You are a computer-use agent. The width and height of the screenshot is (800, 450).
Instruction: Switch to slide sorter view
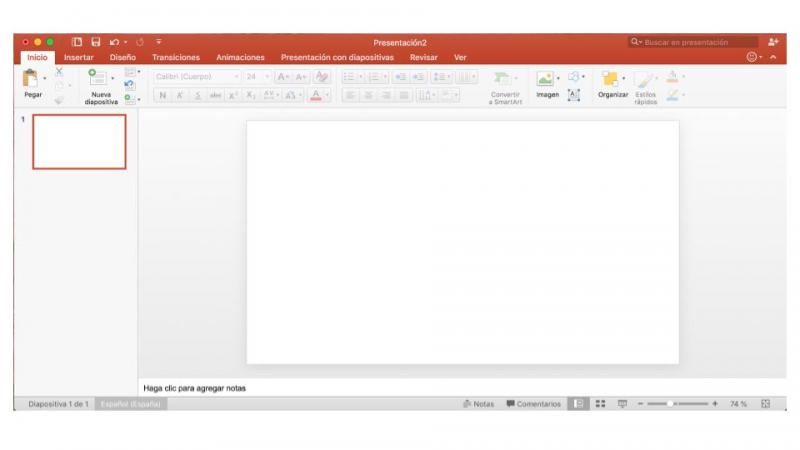(601, 404)
